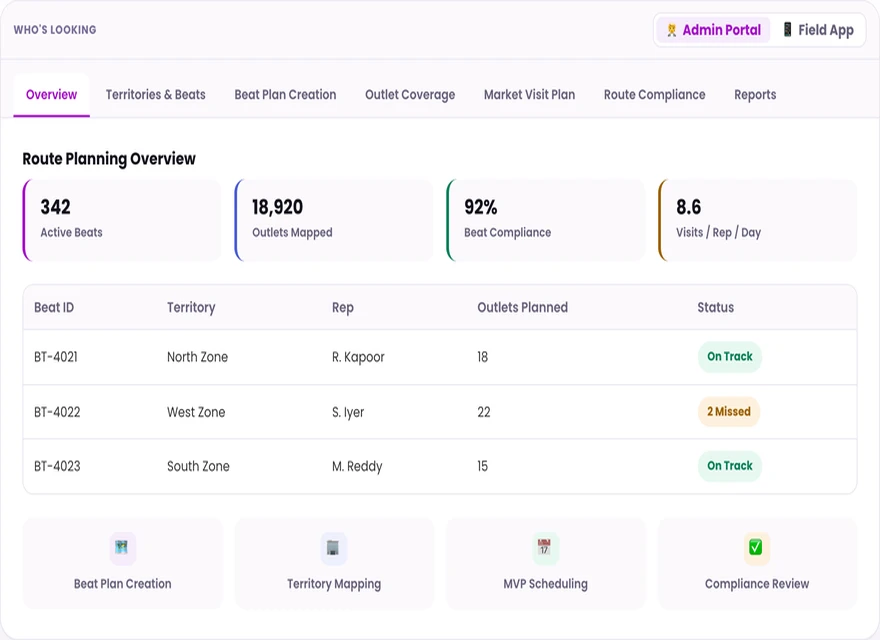The width and height of the screenshot is (880, 640).
Task: Open the Market Visit Plan tab
Action: 529,95
